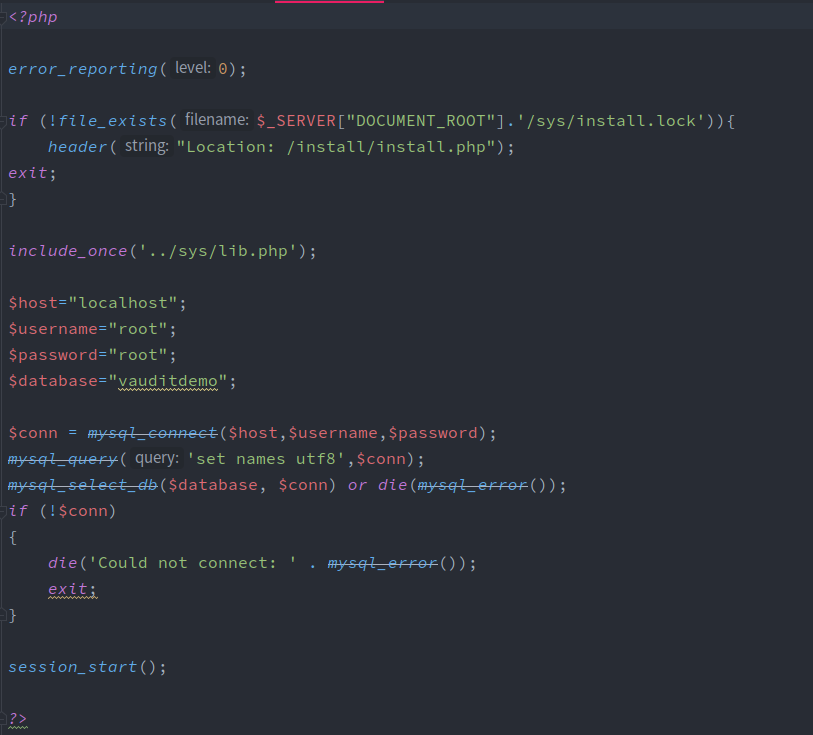Place cursor on the error_reporting function
The width and height of the screenshot is (813, 735).
82,69
